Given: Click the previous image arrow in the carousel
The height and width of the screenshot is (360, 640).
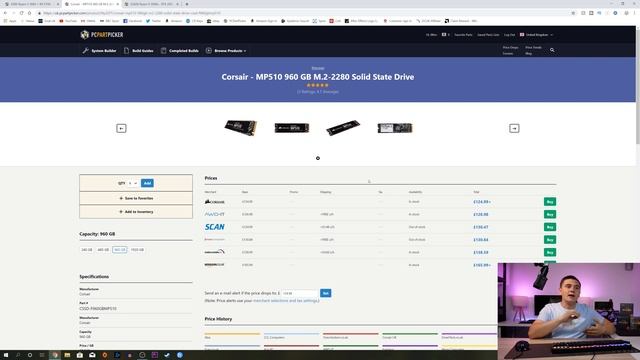Looking at the screenshot, I should pos(121,128).
